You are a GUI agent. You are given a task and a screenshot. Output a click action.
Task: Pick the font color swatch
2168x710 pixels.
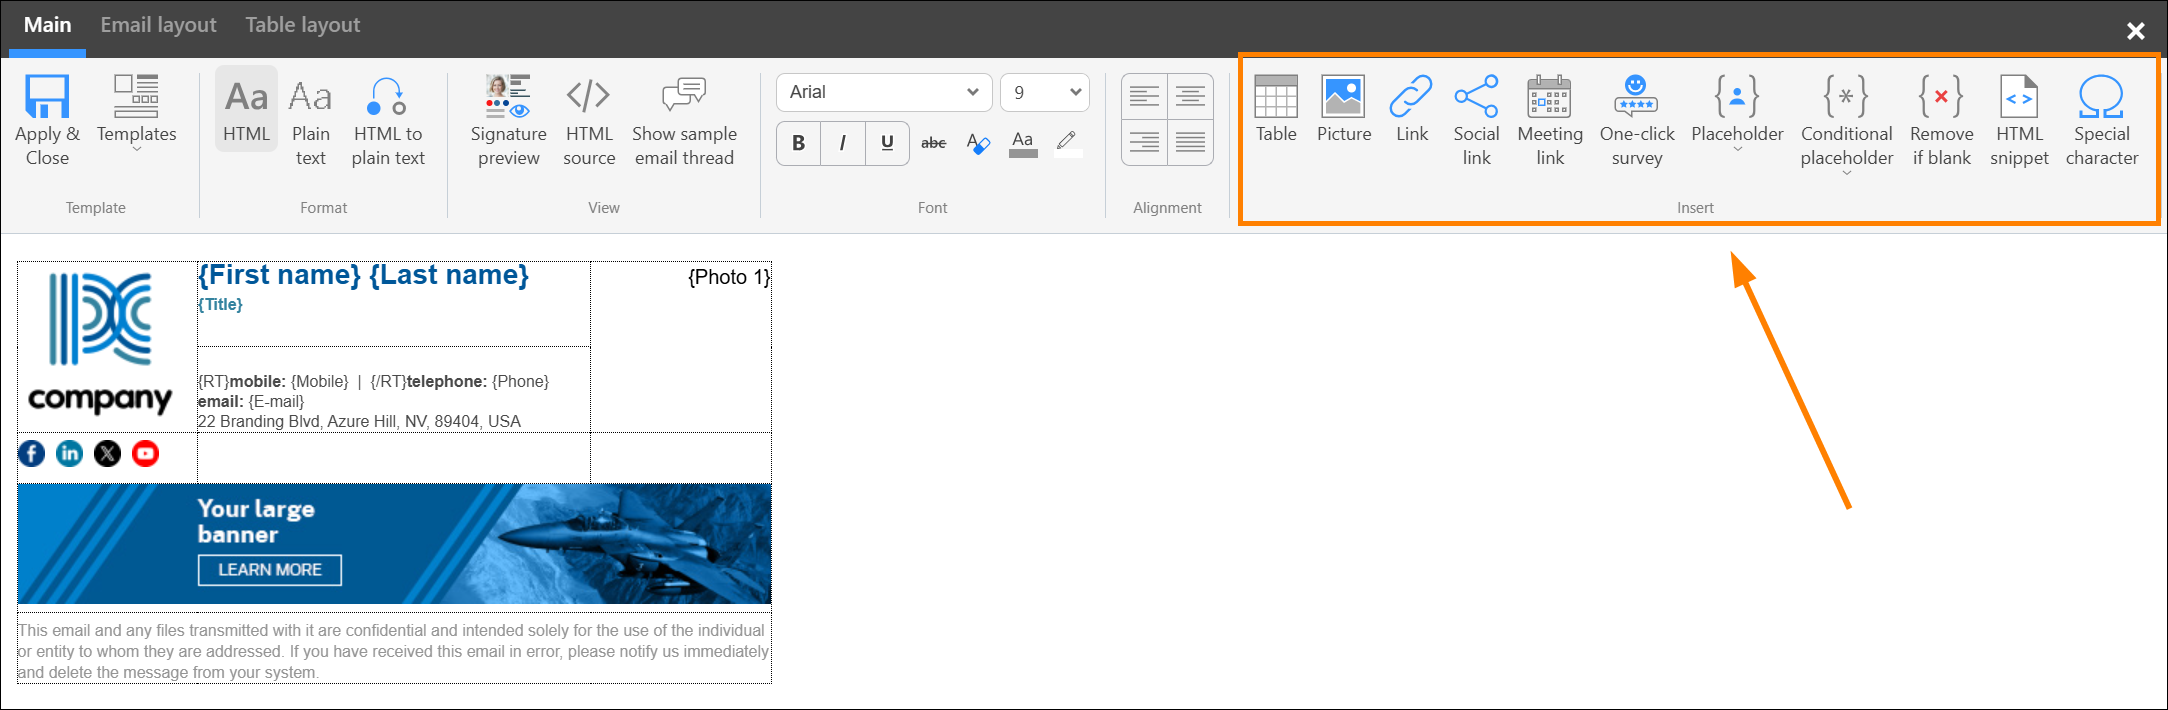tap(1023, 143)
